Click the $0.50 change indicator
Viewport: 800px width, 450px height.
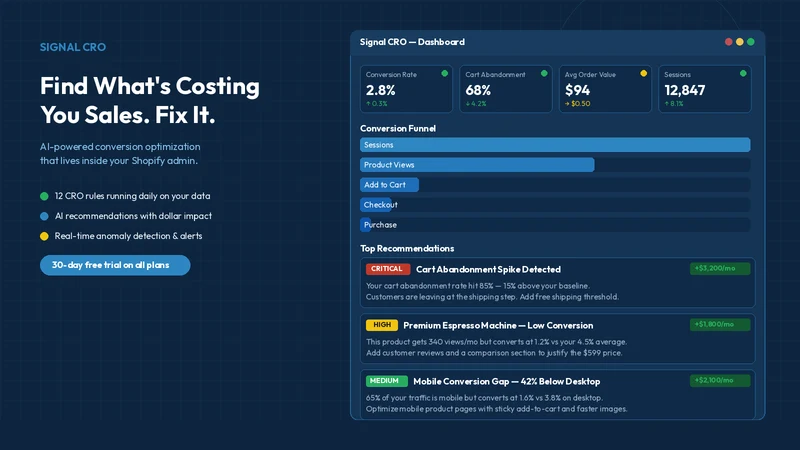coord(578,104)
